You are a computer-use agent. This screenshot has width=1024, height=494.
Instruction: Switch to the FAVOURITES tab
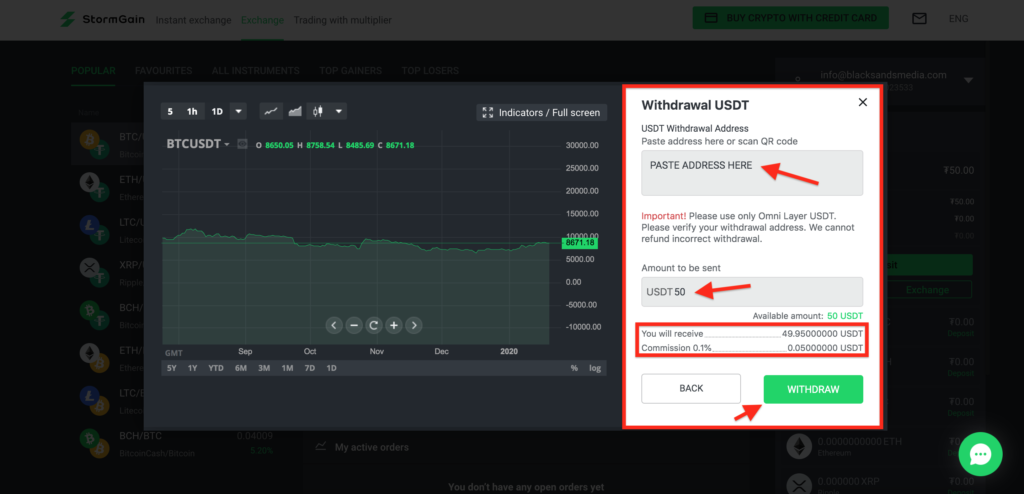coord(163,71)
